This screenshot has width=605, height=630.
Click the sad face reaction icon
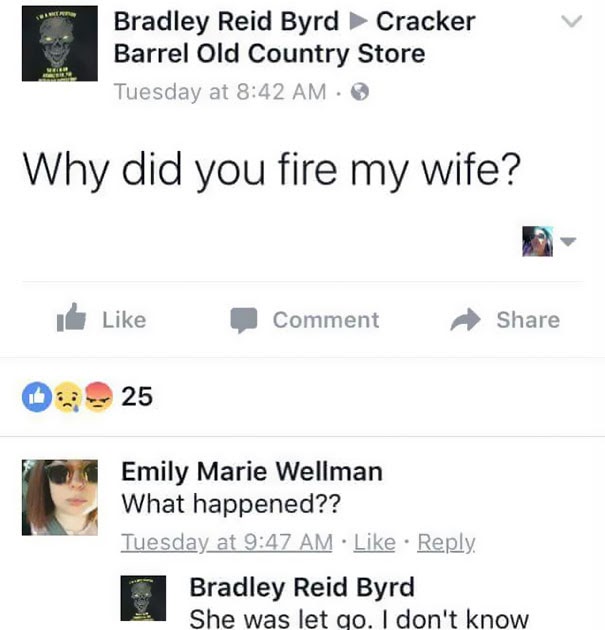pyautogui.click(x=67, y=397)
